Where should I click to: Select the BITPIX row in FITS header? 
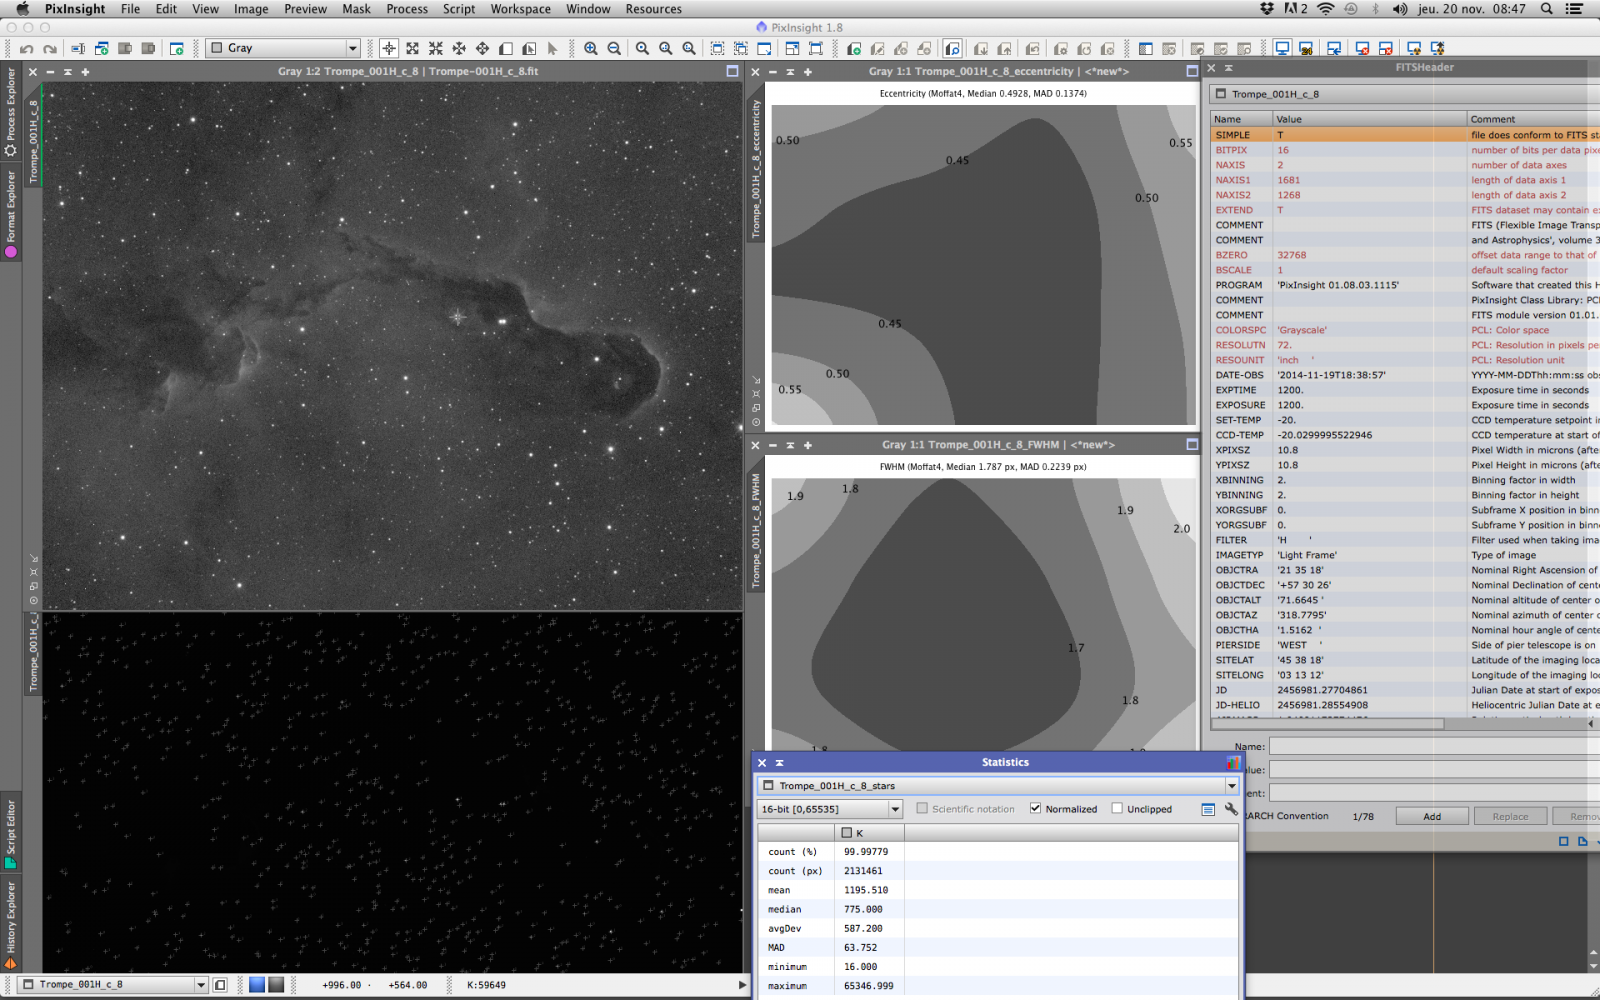(x=1231, y=150)
